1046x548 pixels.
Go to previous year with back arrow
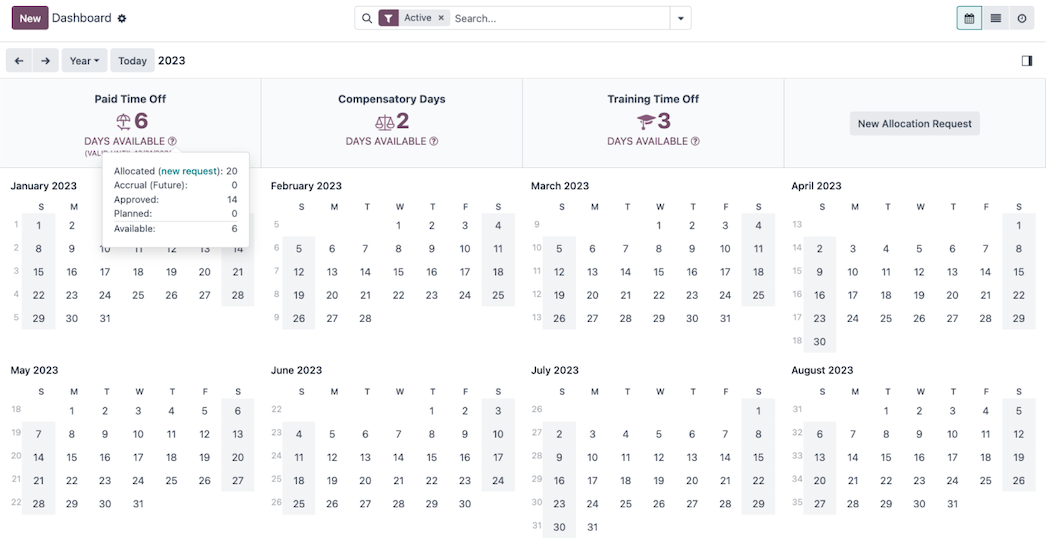19,61
